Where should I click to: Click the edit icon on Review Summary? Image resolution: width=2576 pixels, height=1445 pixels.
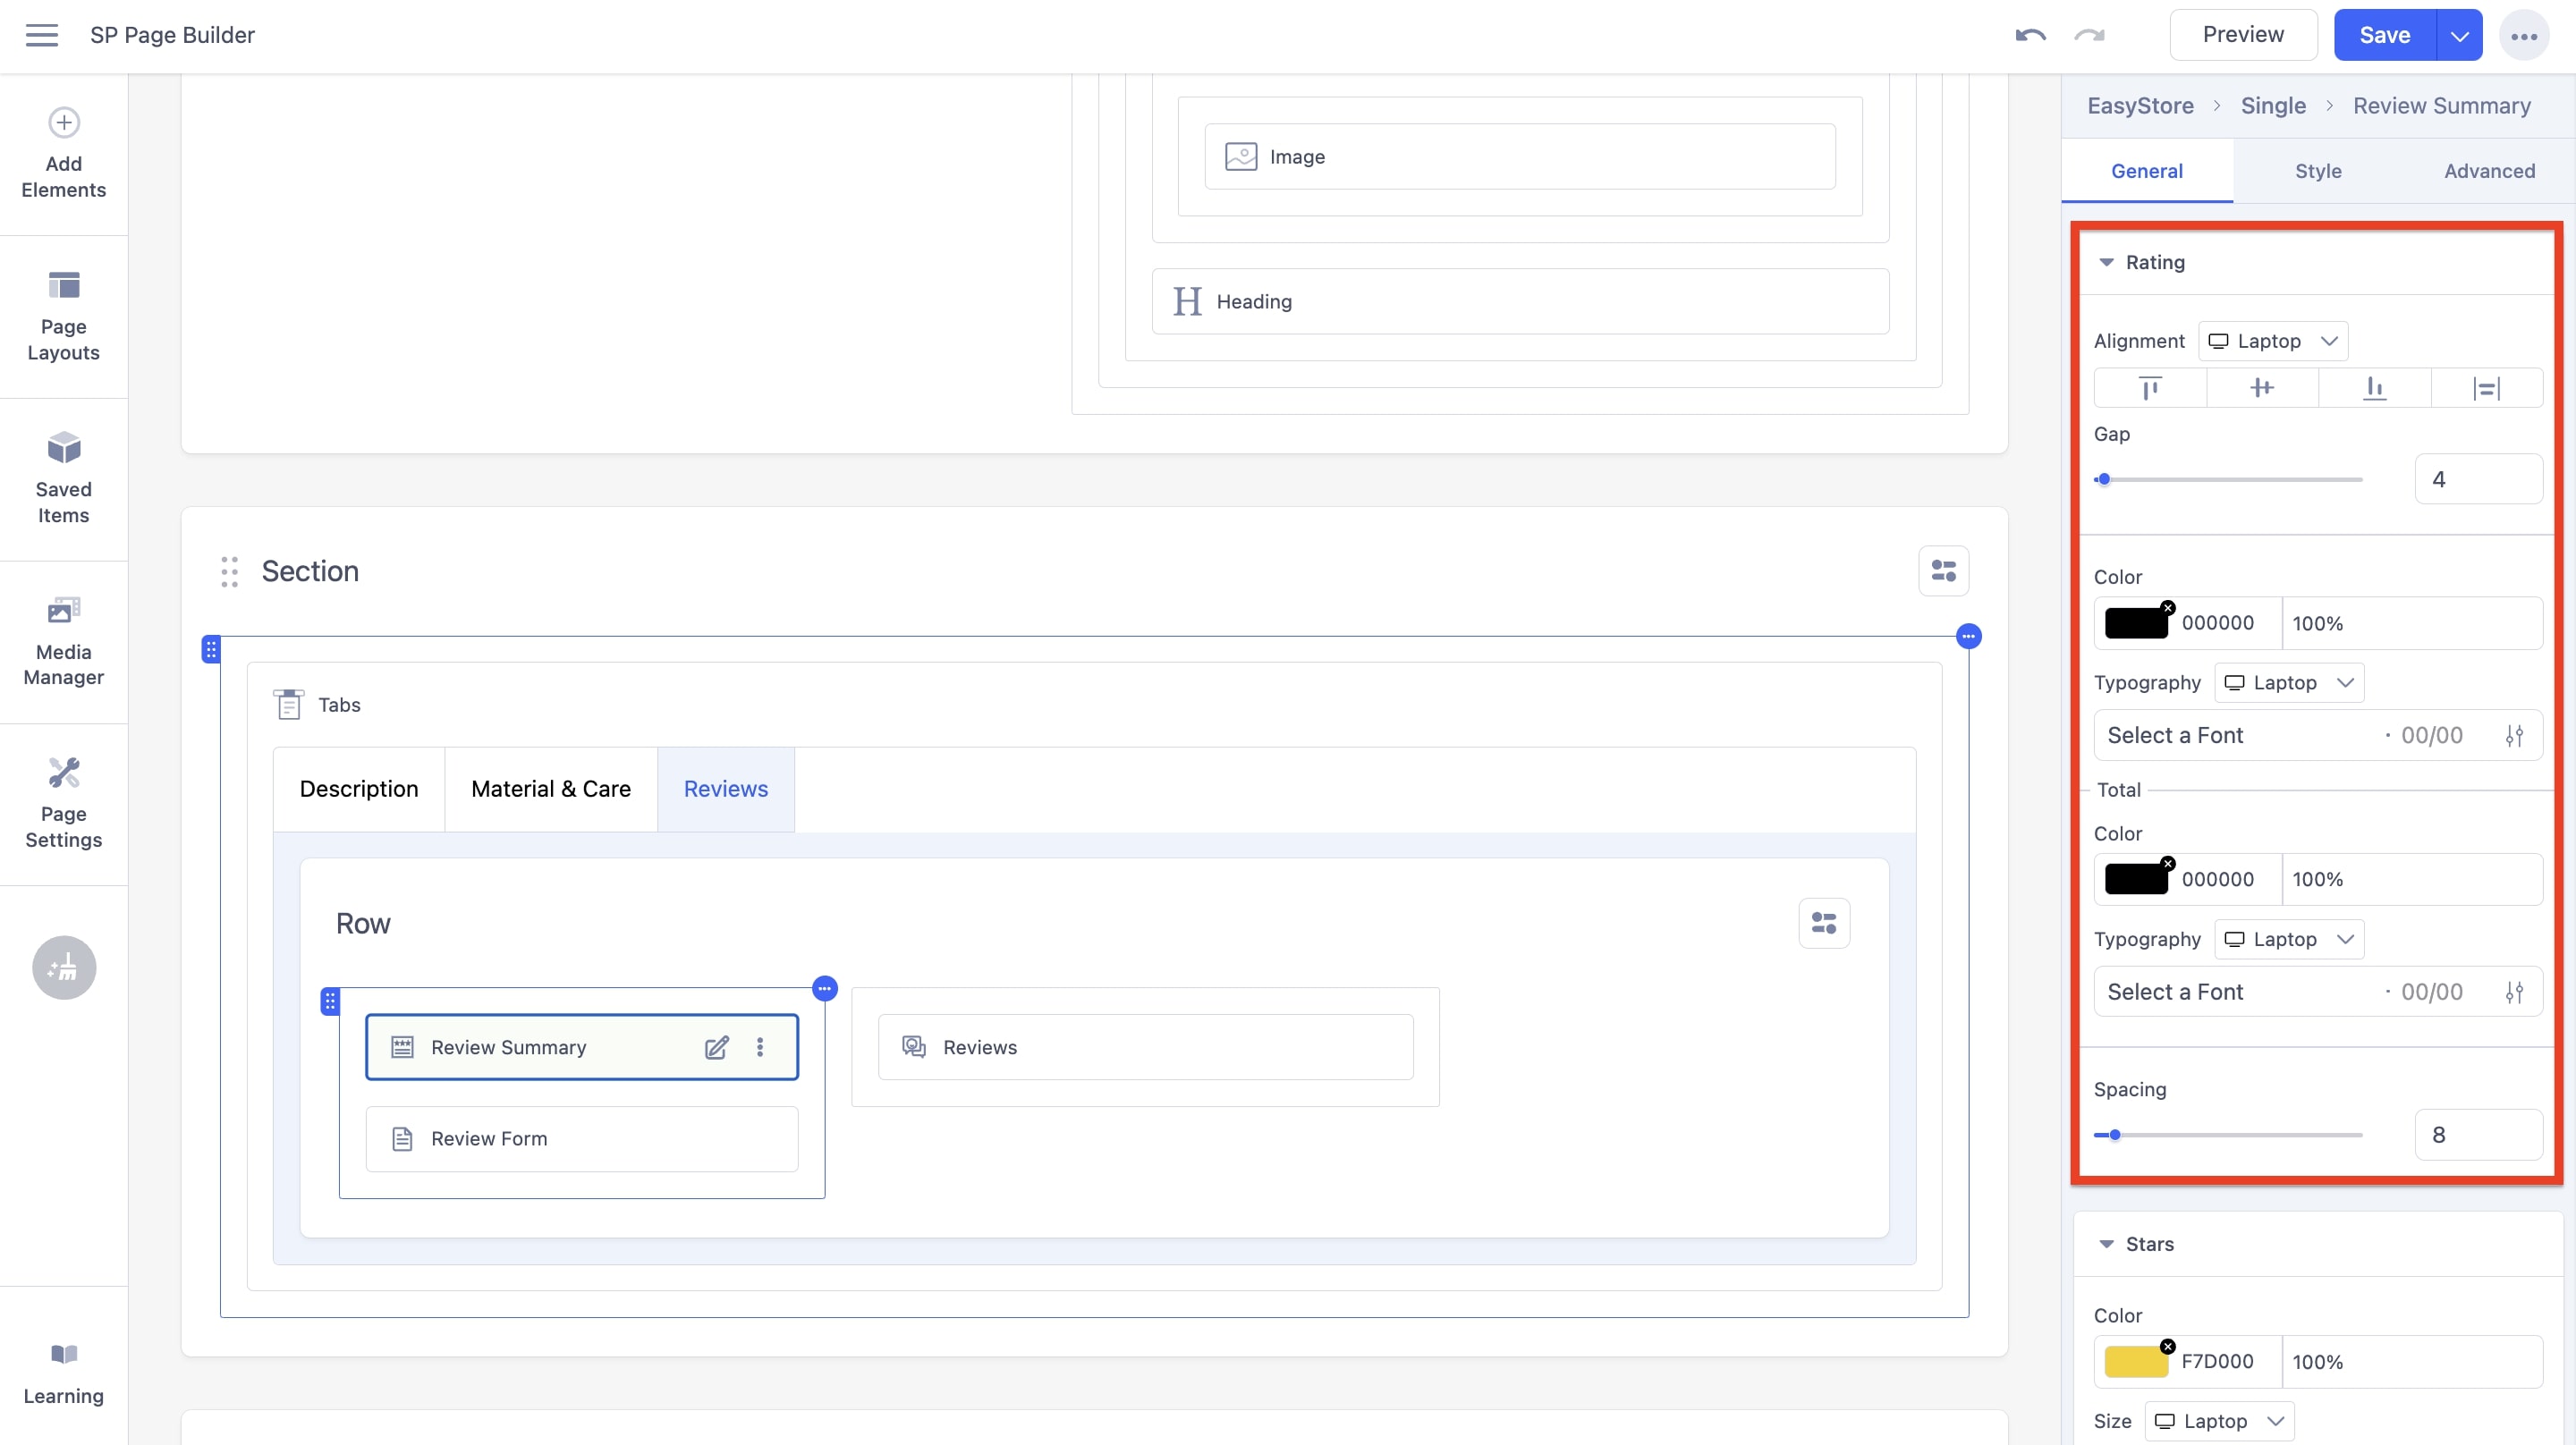(x=716, y=1047)
